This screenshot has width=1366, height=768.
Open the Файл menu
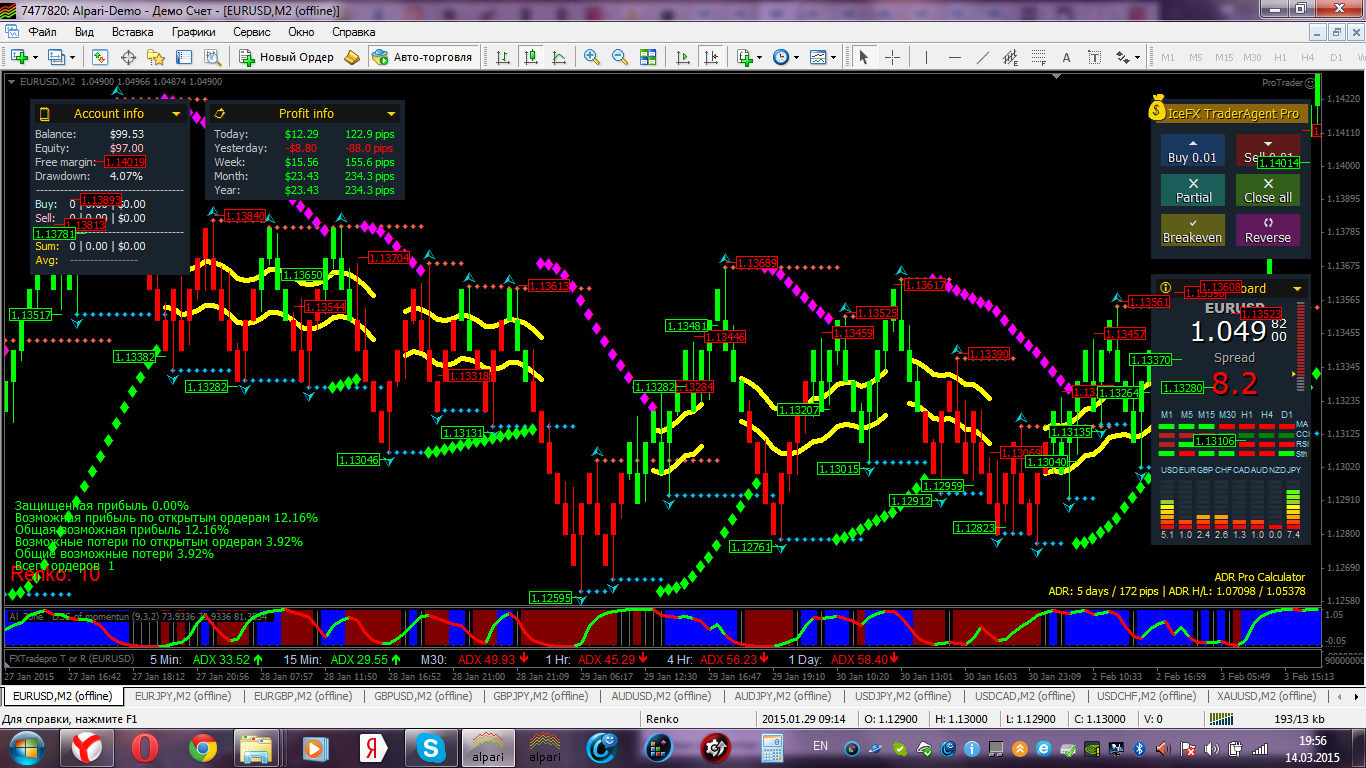[x=43, y=32]
